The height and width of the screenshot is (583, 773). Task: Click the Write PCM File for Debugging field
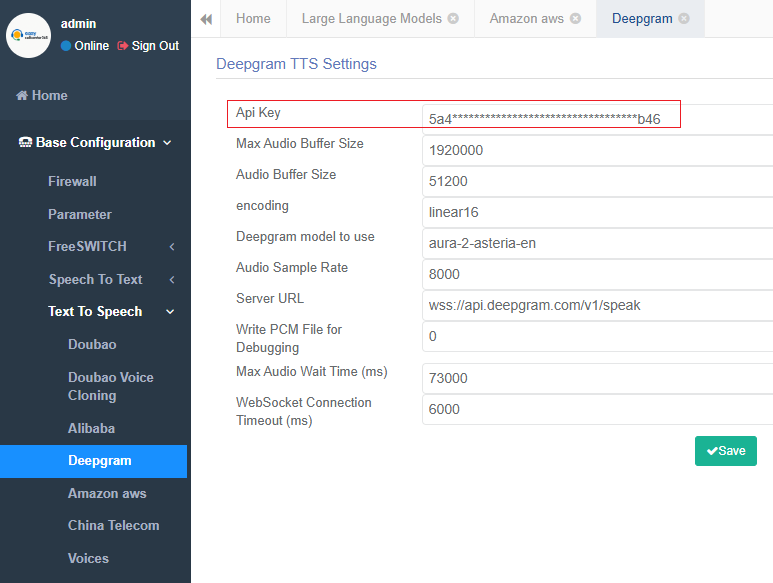point(597,337)
